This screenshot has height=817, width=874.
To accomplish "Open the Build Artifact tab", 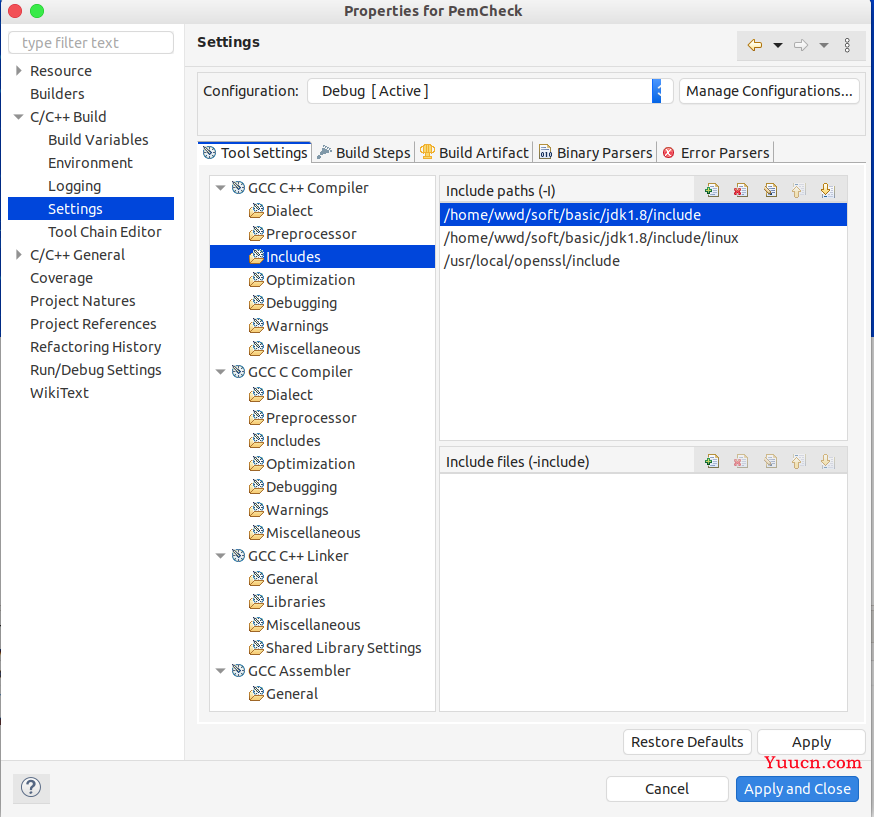I will pos(474,153).
